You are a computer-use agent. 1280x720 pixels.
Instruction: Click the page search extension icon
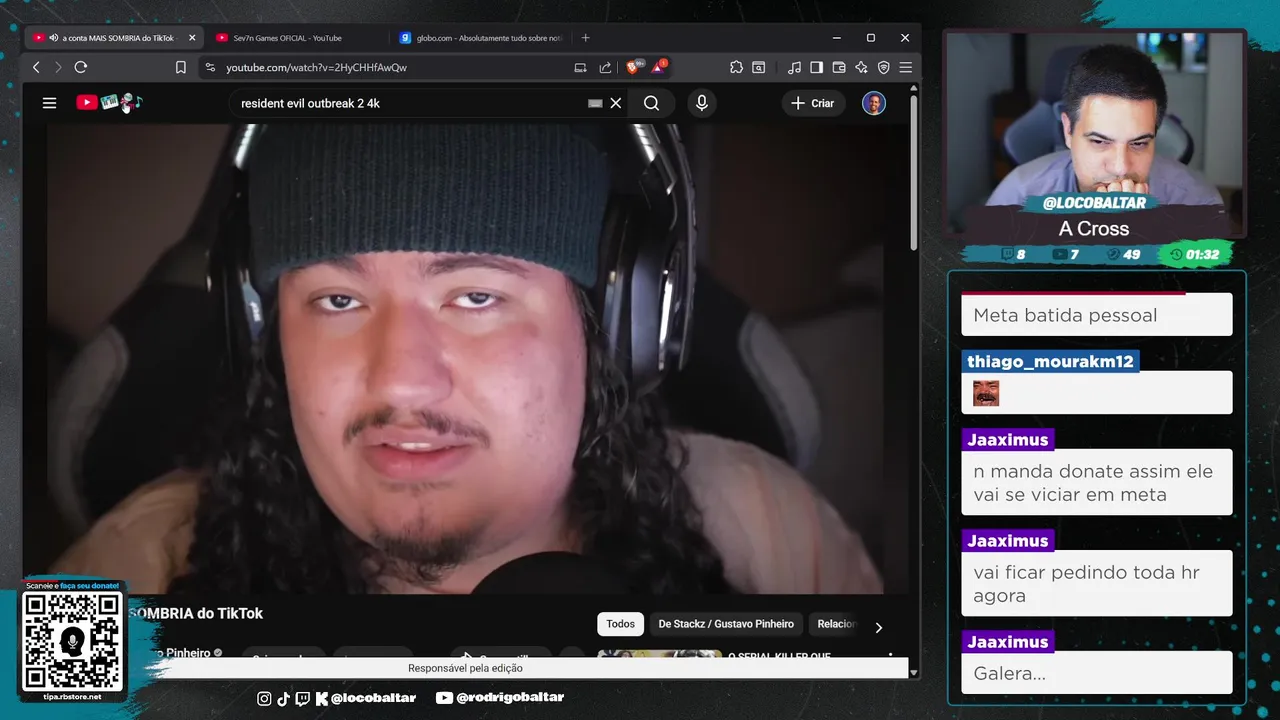(759, 67)
